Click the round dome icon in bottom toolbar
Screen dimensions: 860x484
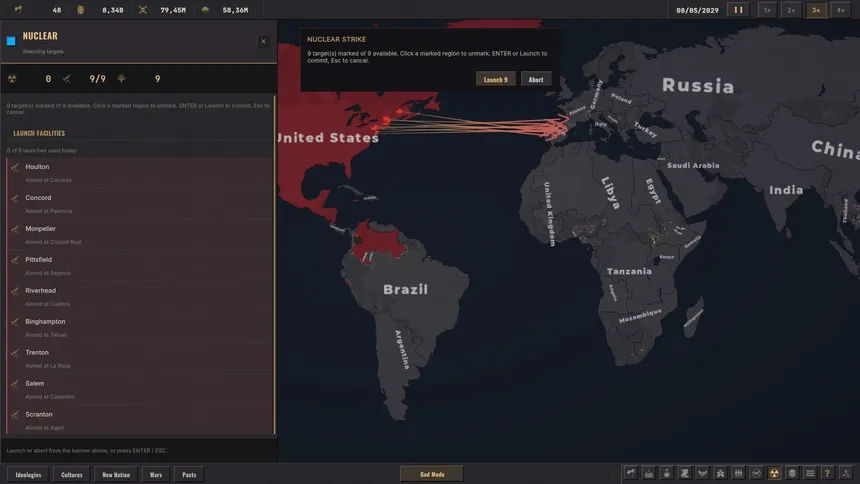pos(756,473)
